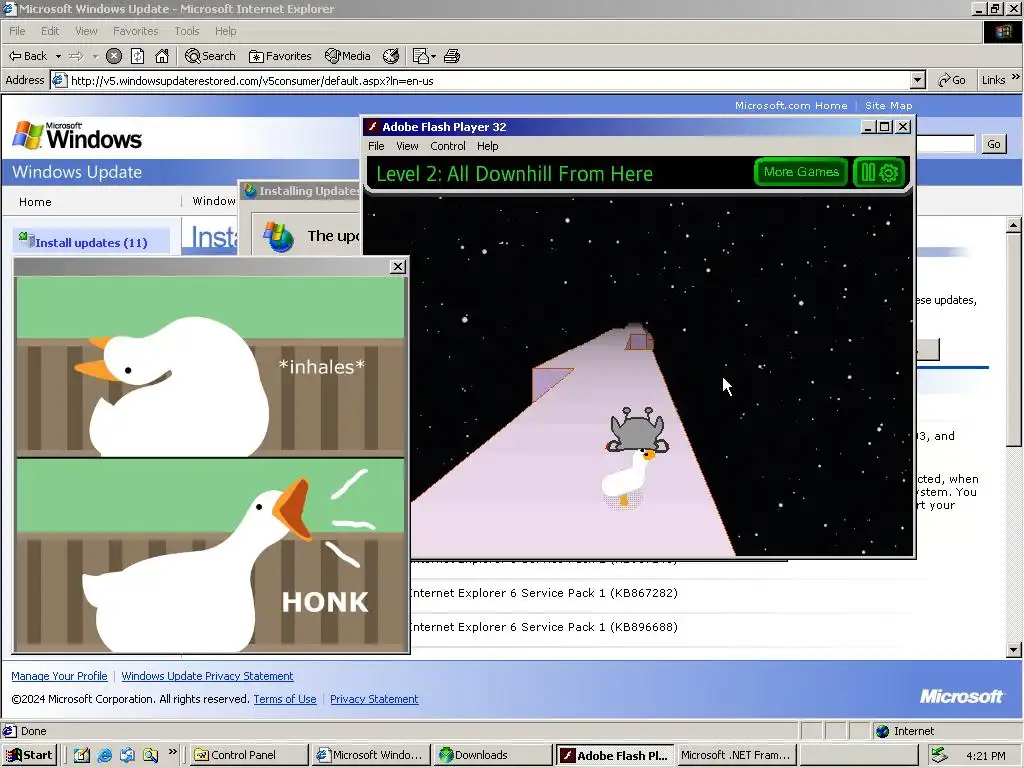1024x768 pixels.
Task: Open the Terms of Use link
Action: pyautogui.click(x=285, y=699)
